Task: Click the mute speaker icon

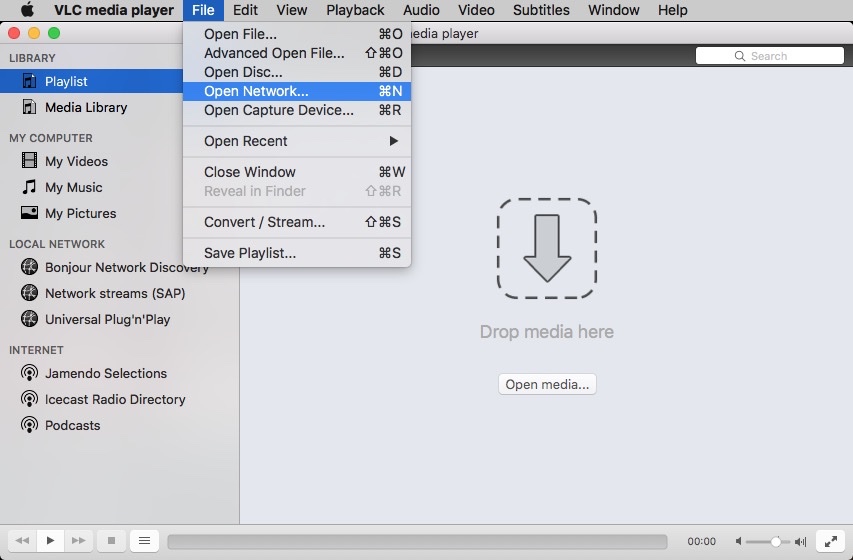Action: [x=738, y=541]
